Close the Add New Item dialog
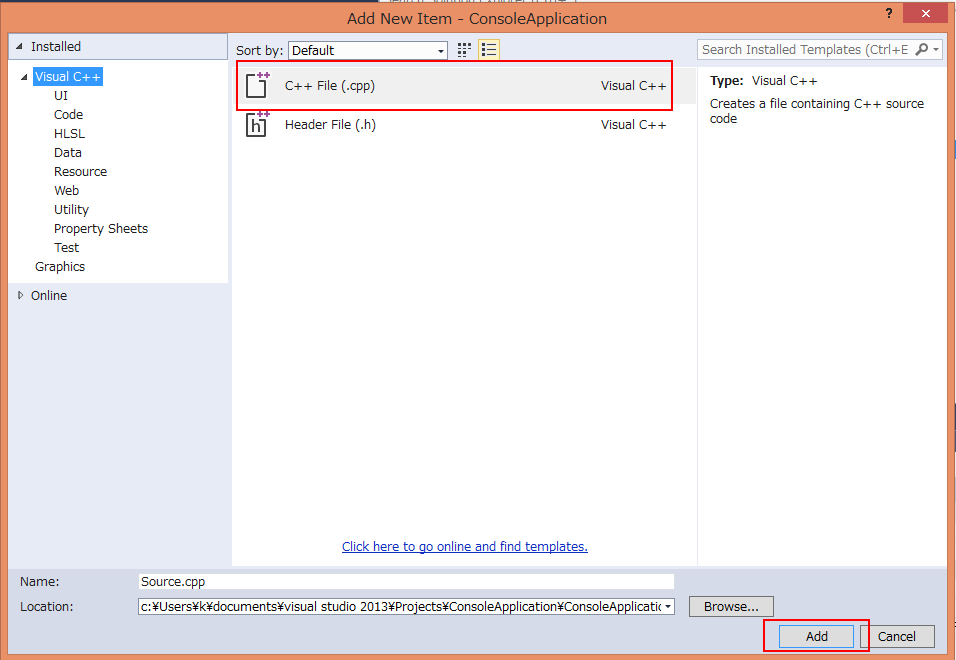The image size is (956, 660). pos(926,13)
